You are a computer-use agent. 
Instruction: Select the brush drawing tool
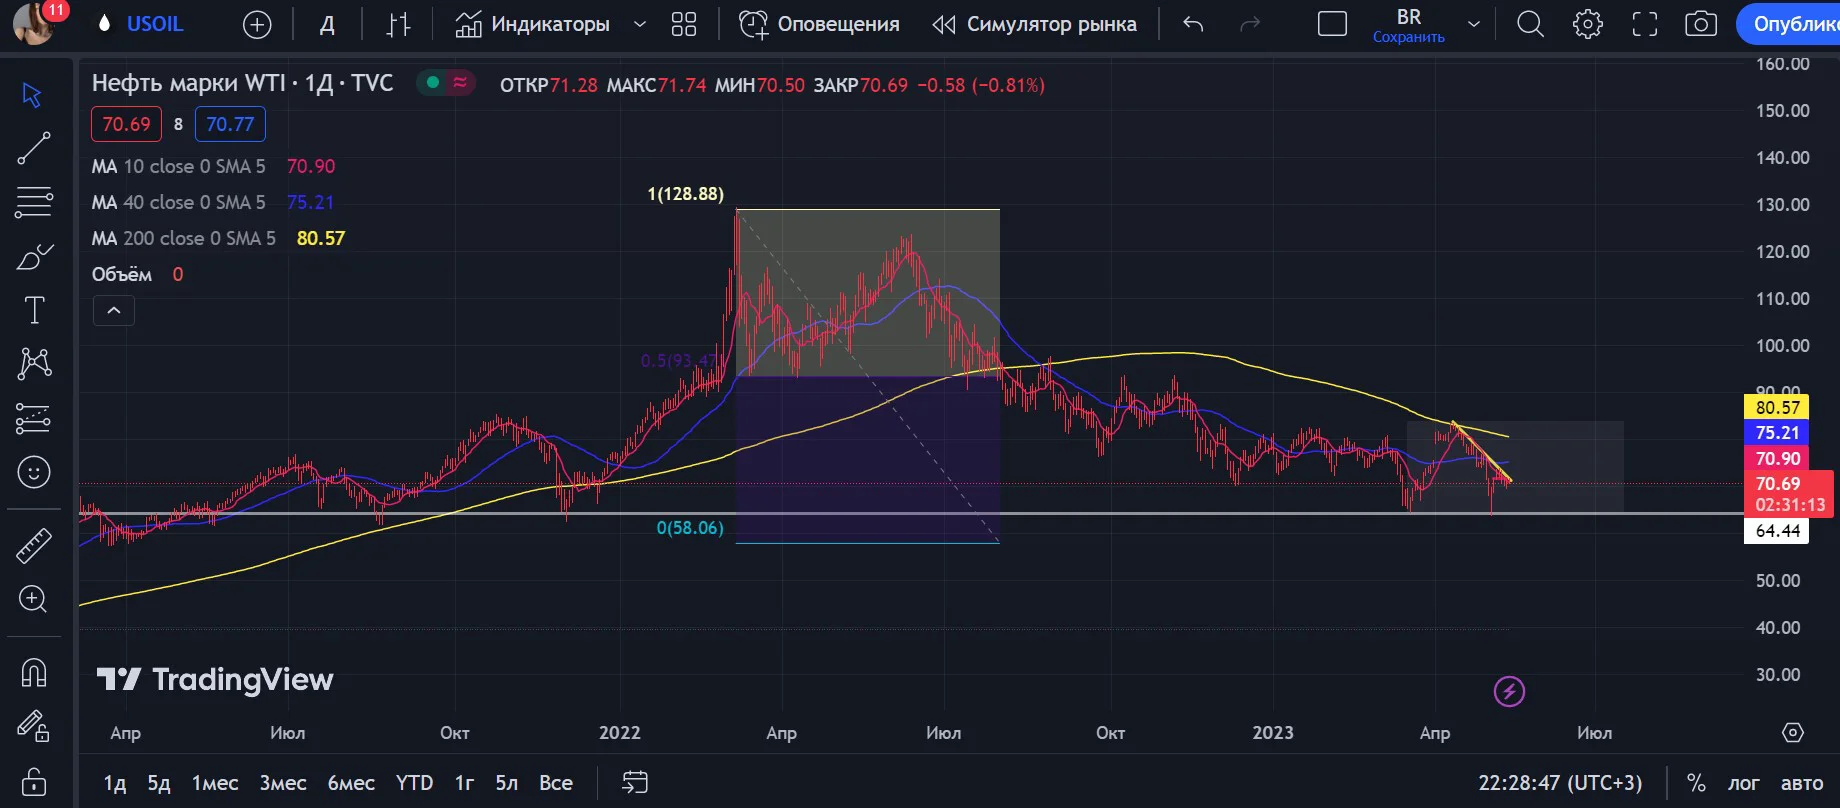pyautogui.click(x=33, y=257)
